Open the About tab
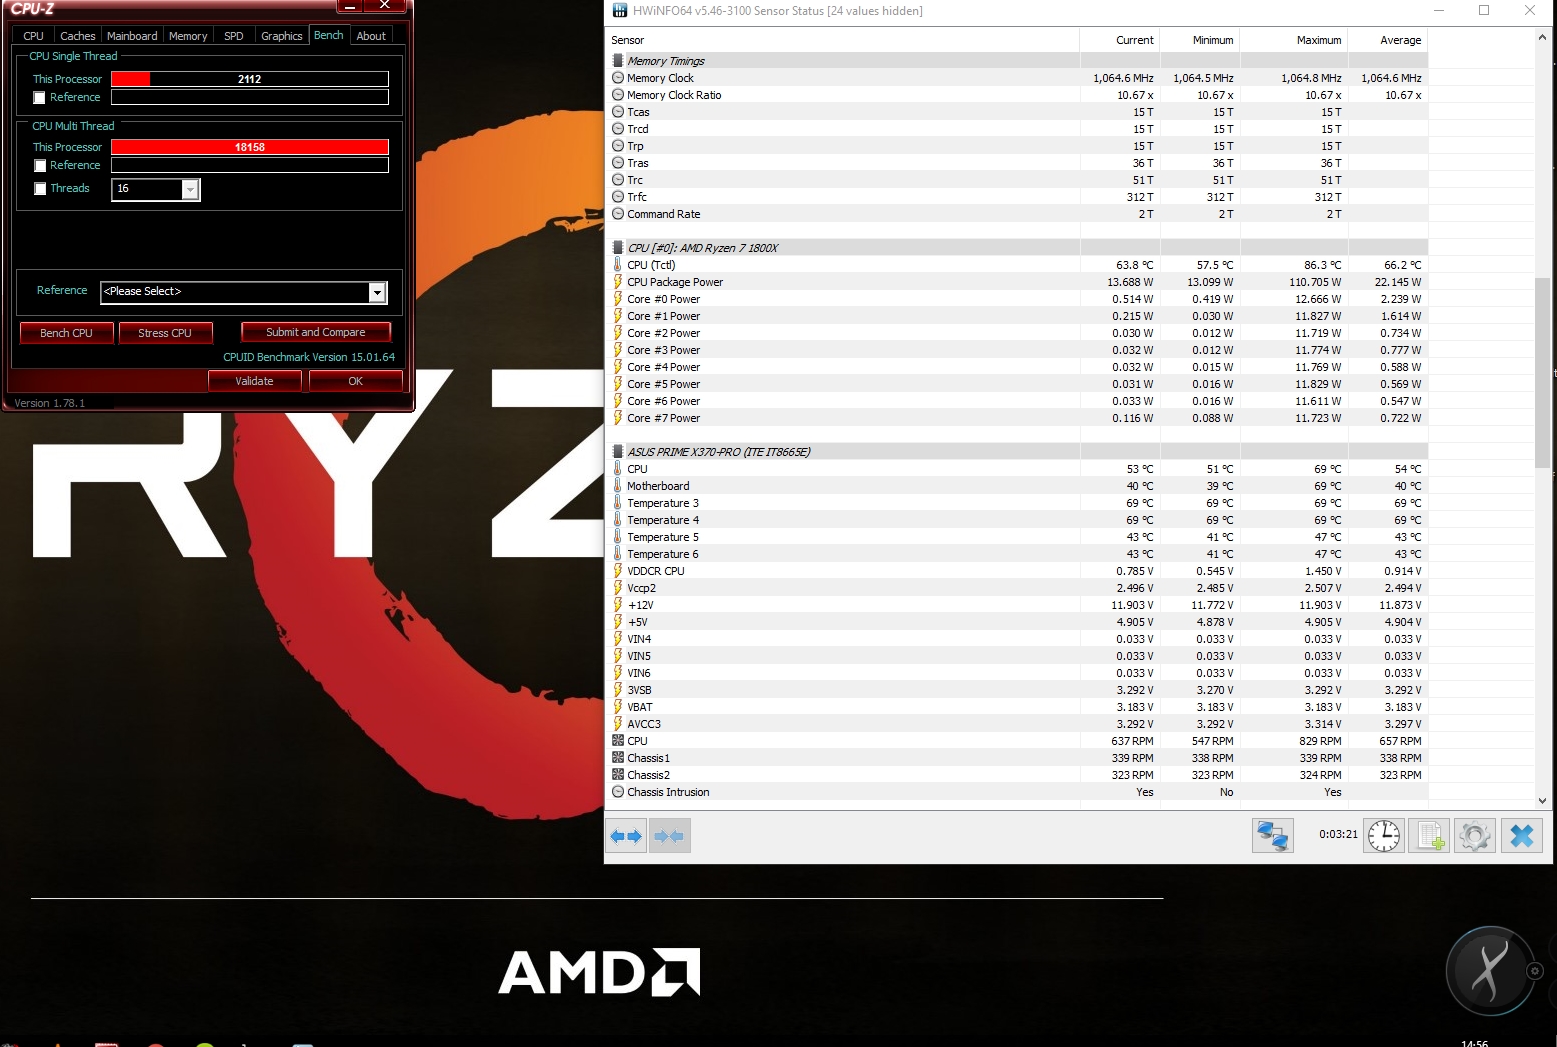The width and height of the screenshot is (1557, 1047). [x=371, y=36]
